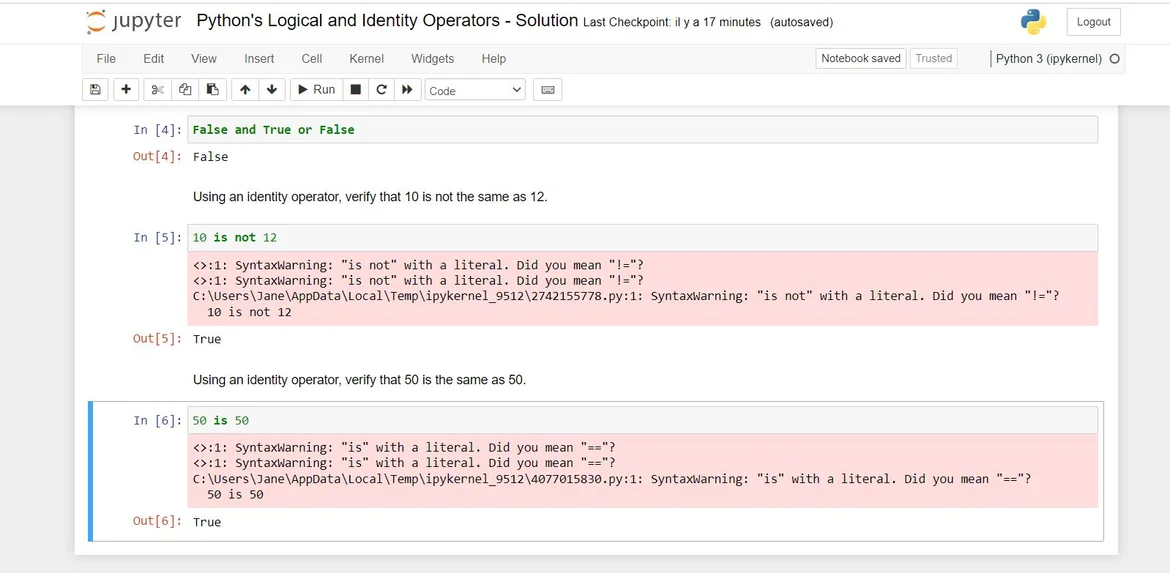
Task: Click the Logout button
Action: click(1093, 22)
